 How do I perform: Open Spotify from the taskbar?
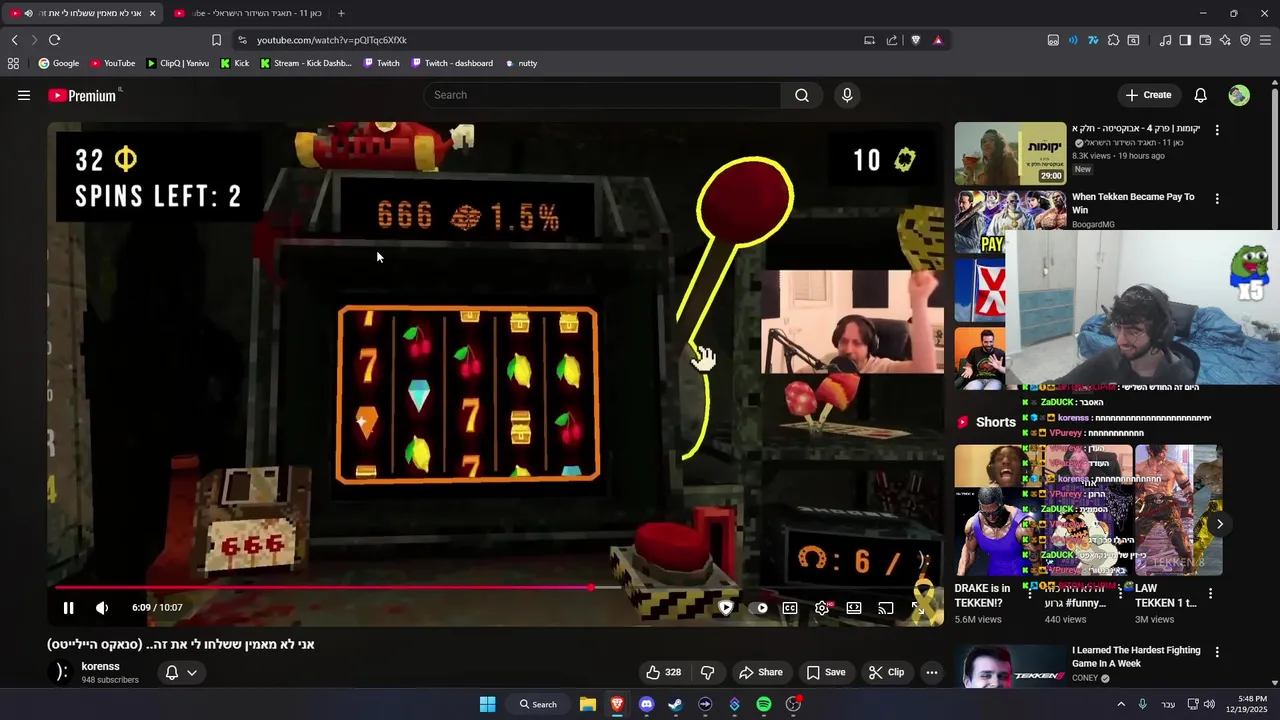click(764, 704)
